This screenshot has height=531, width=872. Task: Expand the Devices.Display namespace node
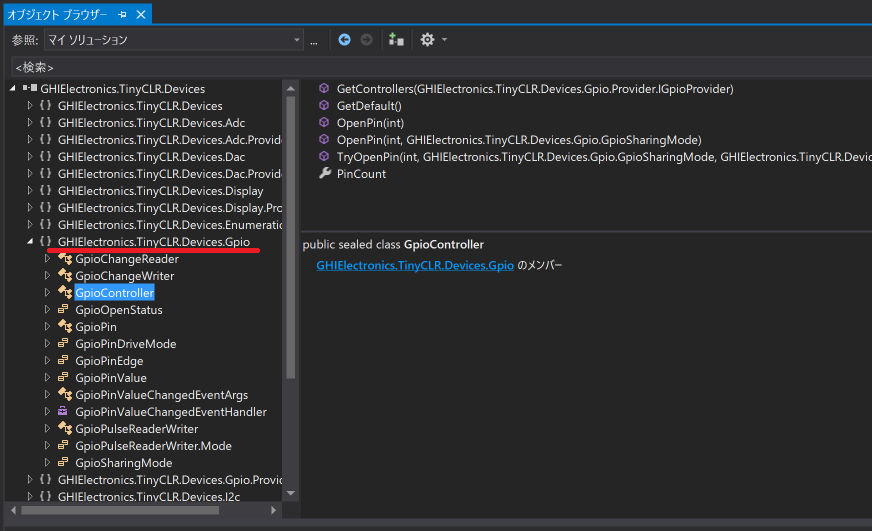point(30,191)
